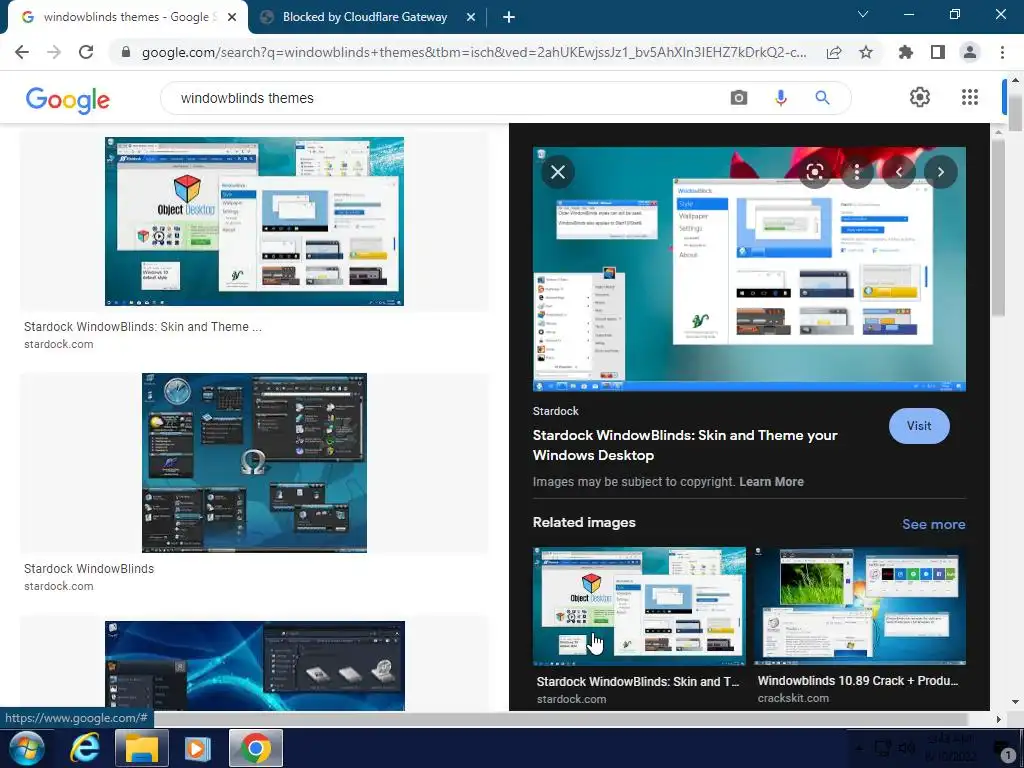Switch to windowblinds themes Google tab
Image resolution: width=1024 pixels, height=768 pixels.
125,17
